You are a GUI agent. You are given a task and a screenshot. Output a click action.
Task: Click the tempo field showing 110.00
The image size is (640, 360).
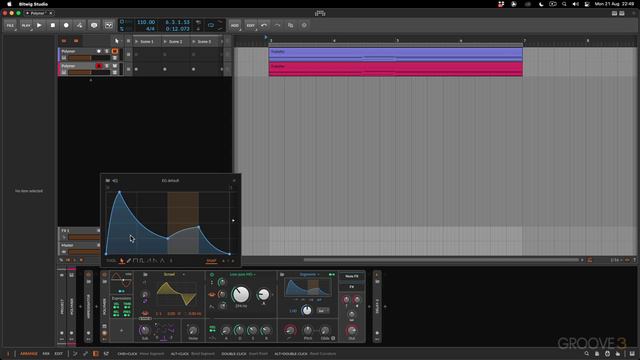click(x=146, y=22)
